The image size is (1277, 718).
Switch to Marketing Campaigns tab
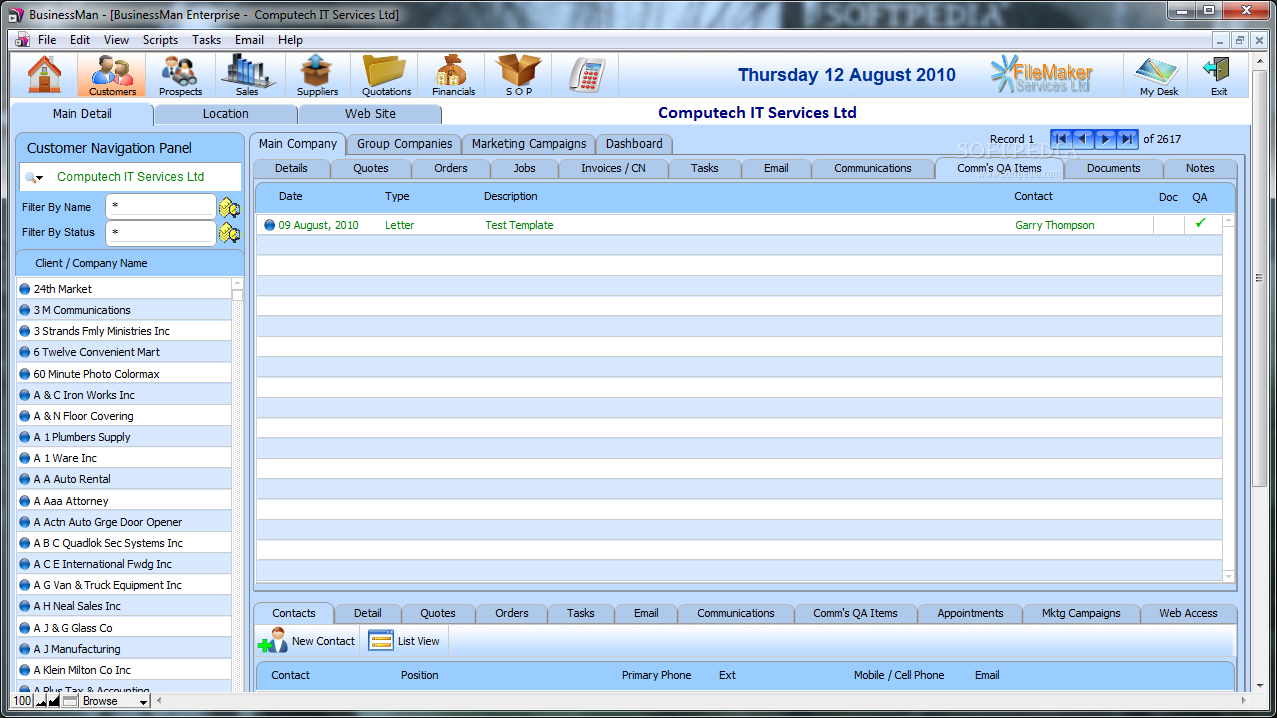point(529,144)
